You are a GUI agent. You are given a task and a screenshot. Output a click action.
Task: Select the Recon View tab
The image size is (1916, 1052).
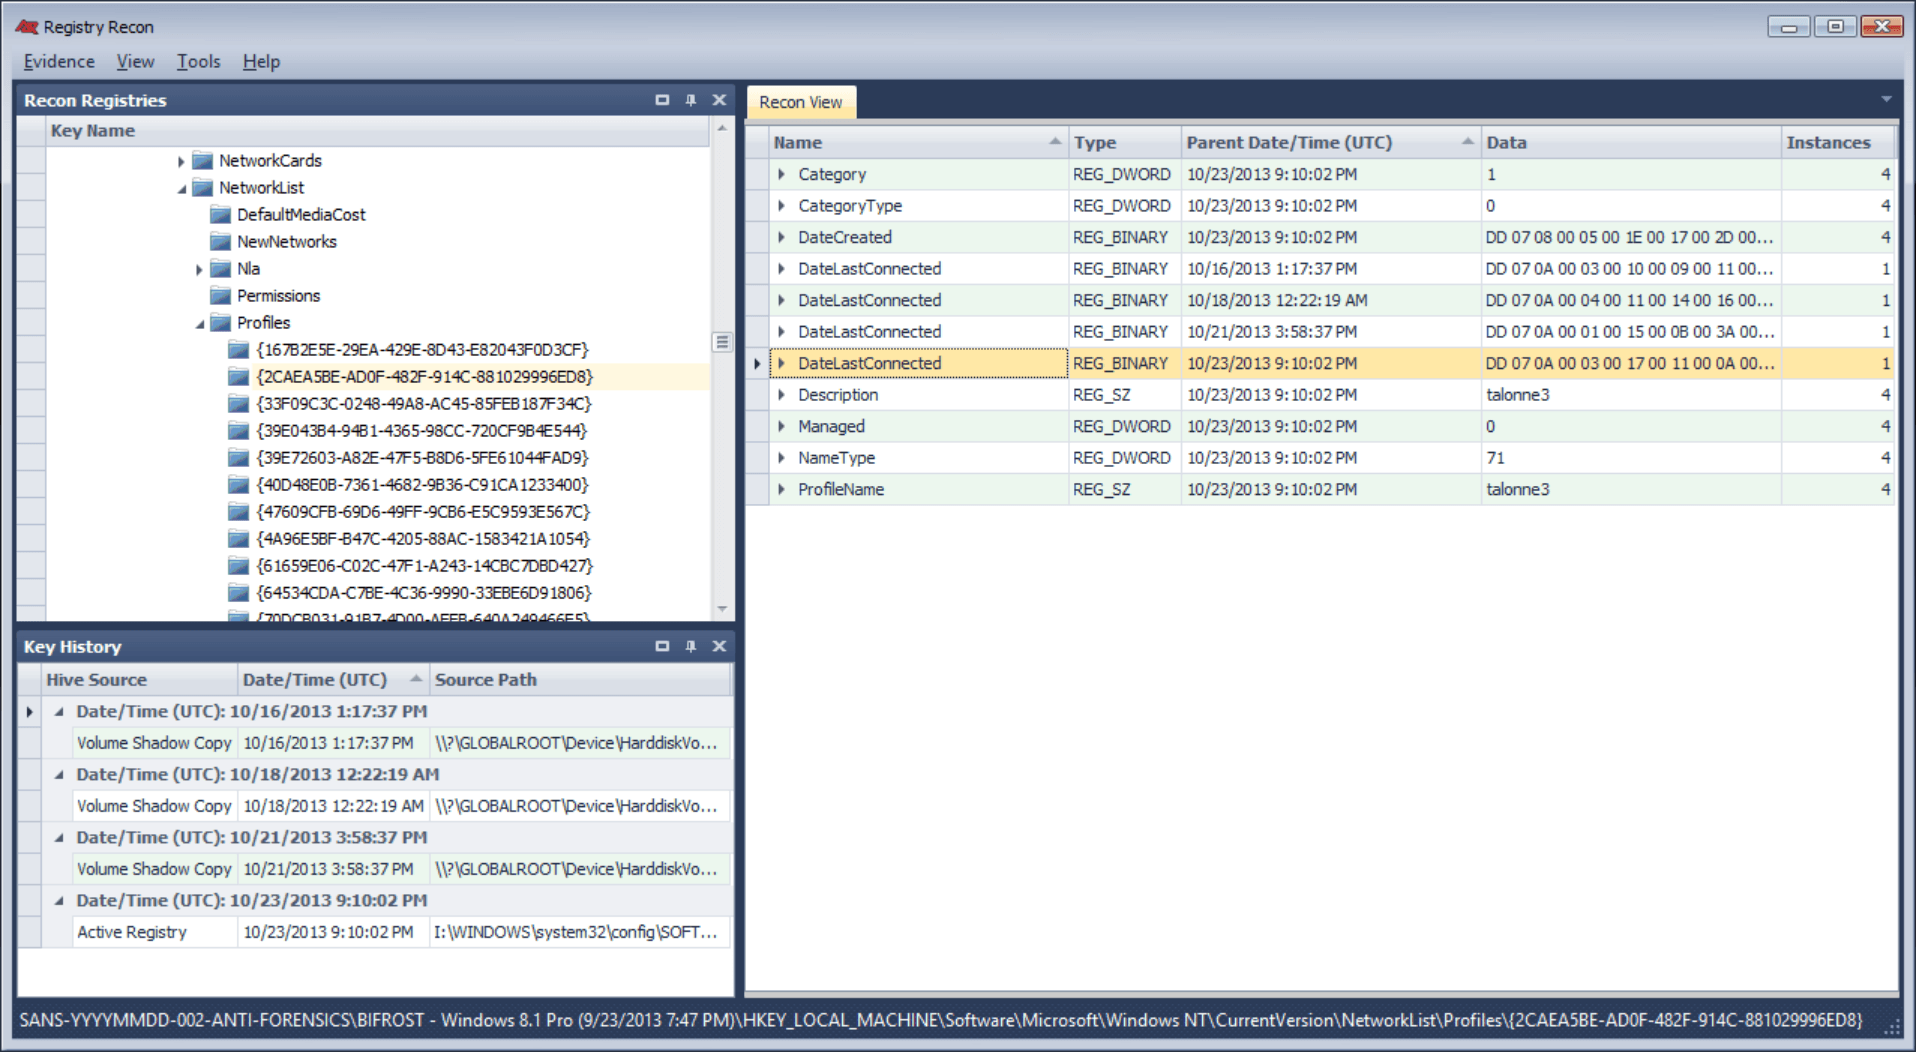pos(800,101)
